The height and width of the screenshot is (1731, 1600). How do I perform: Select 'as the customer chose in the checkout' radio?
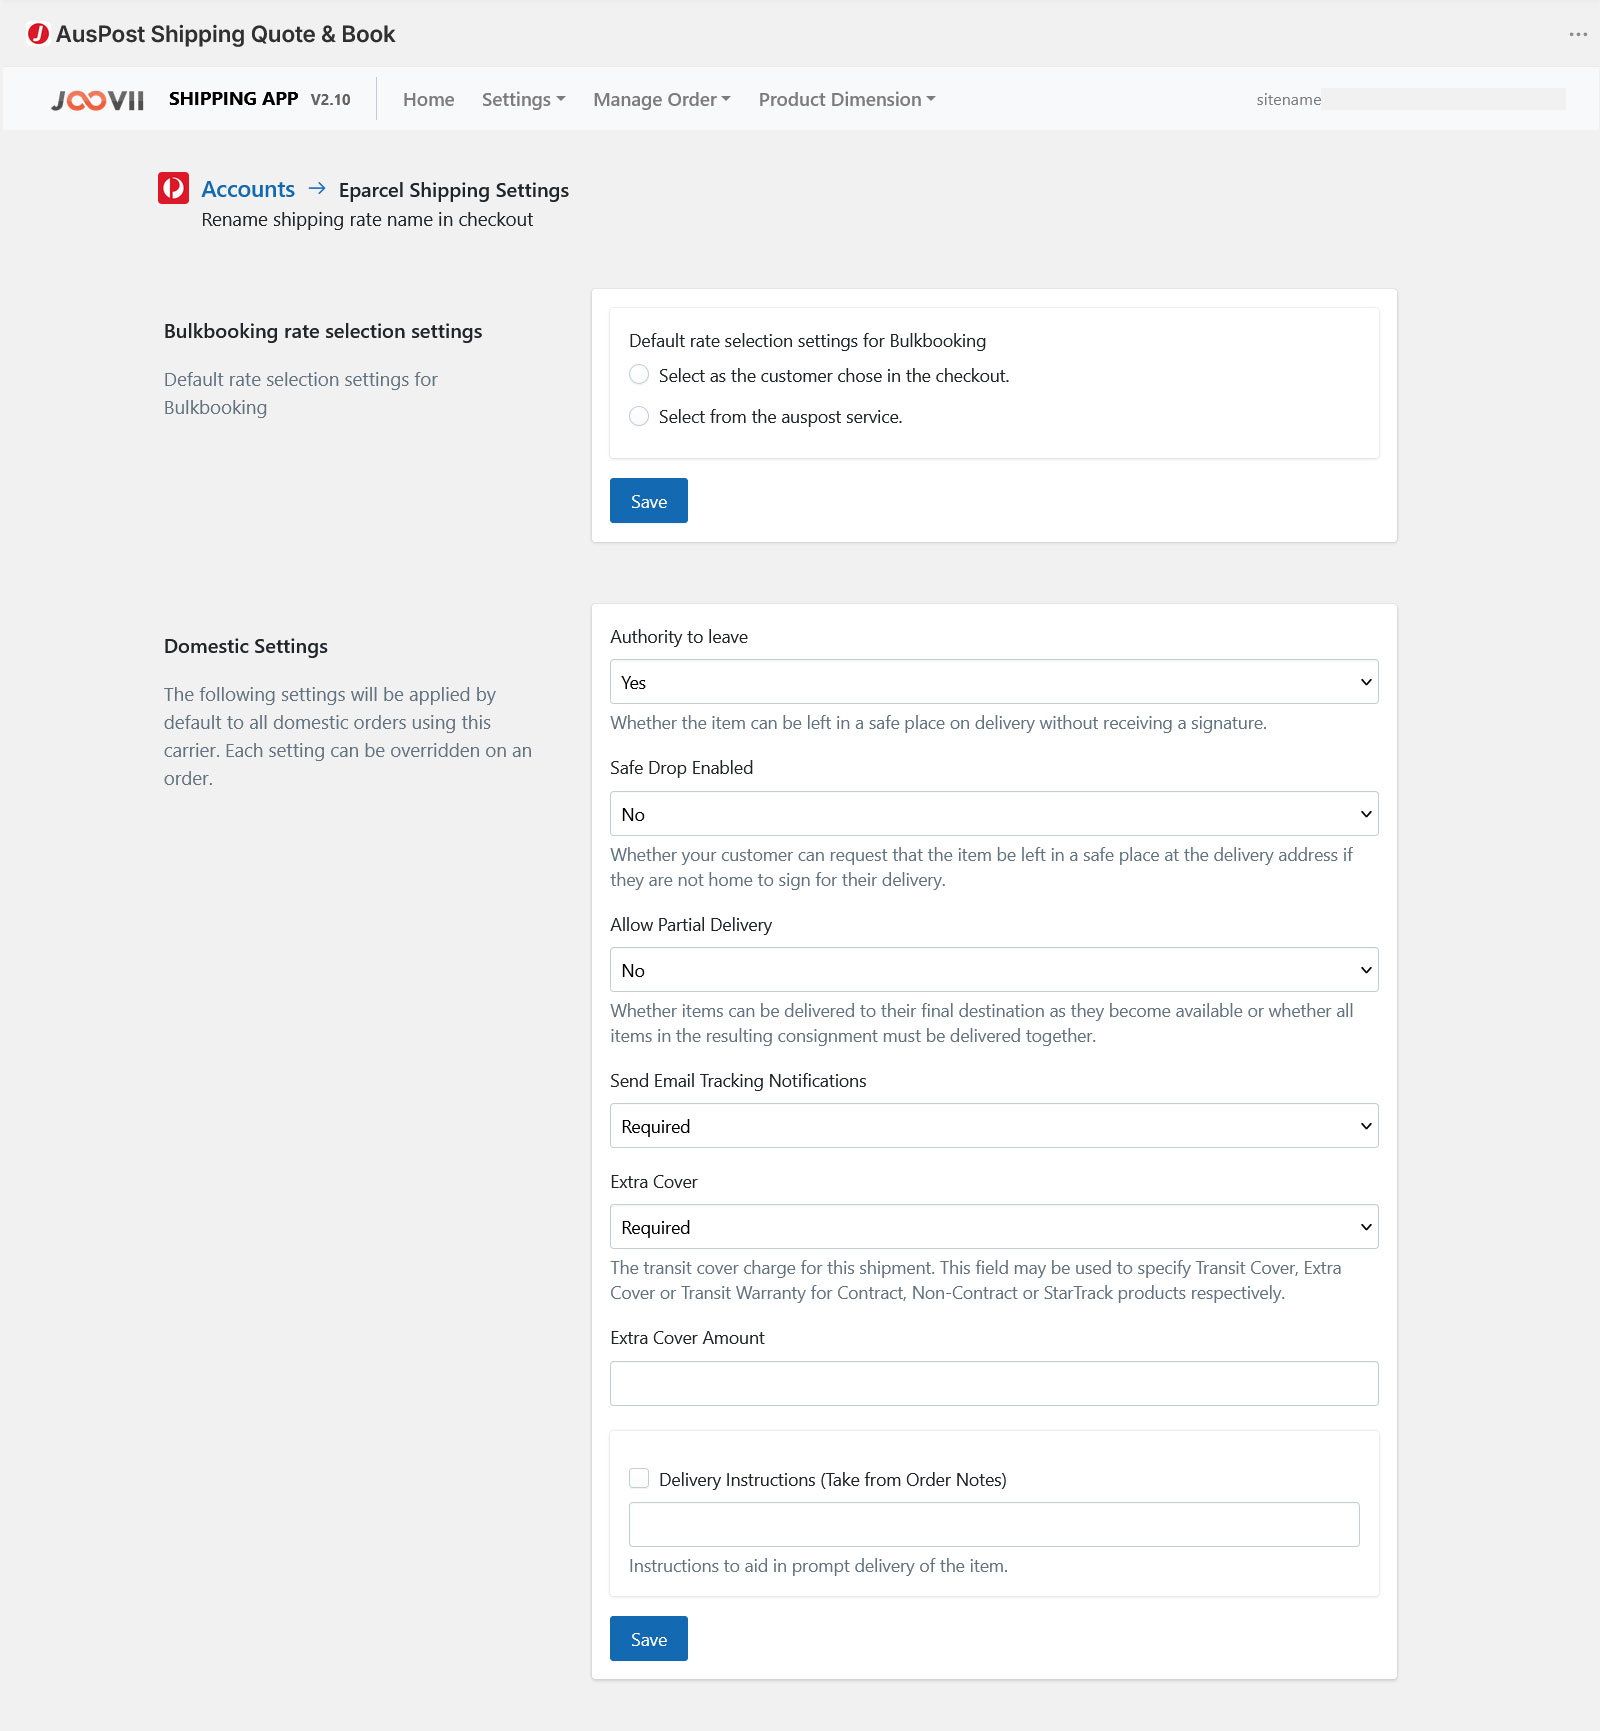(x=639, y=375)
